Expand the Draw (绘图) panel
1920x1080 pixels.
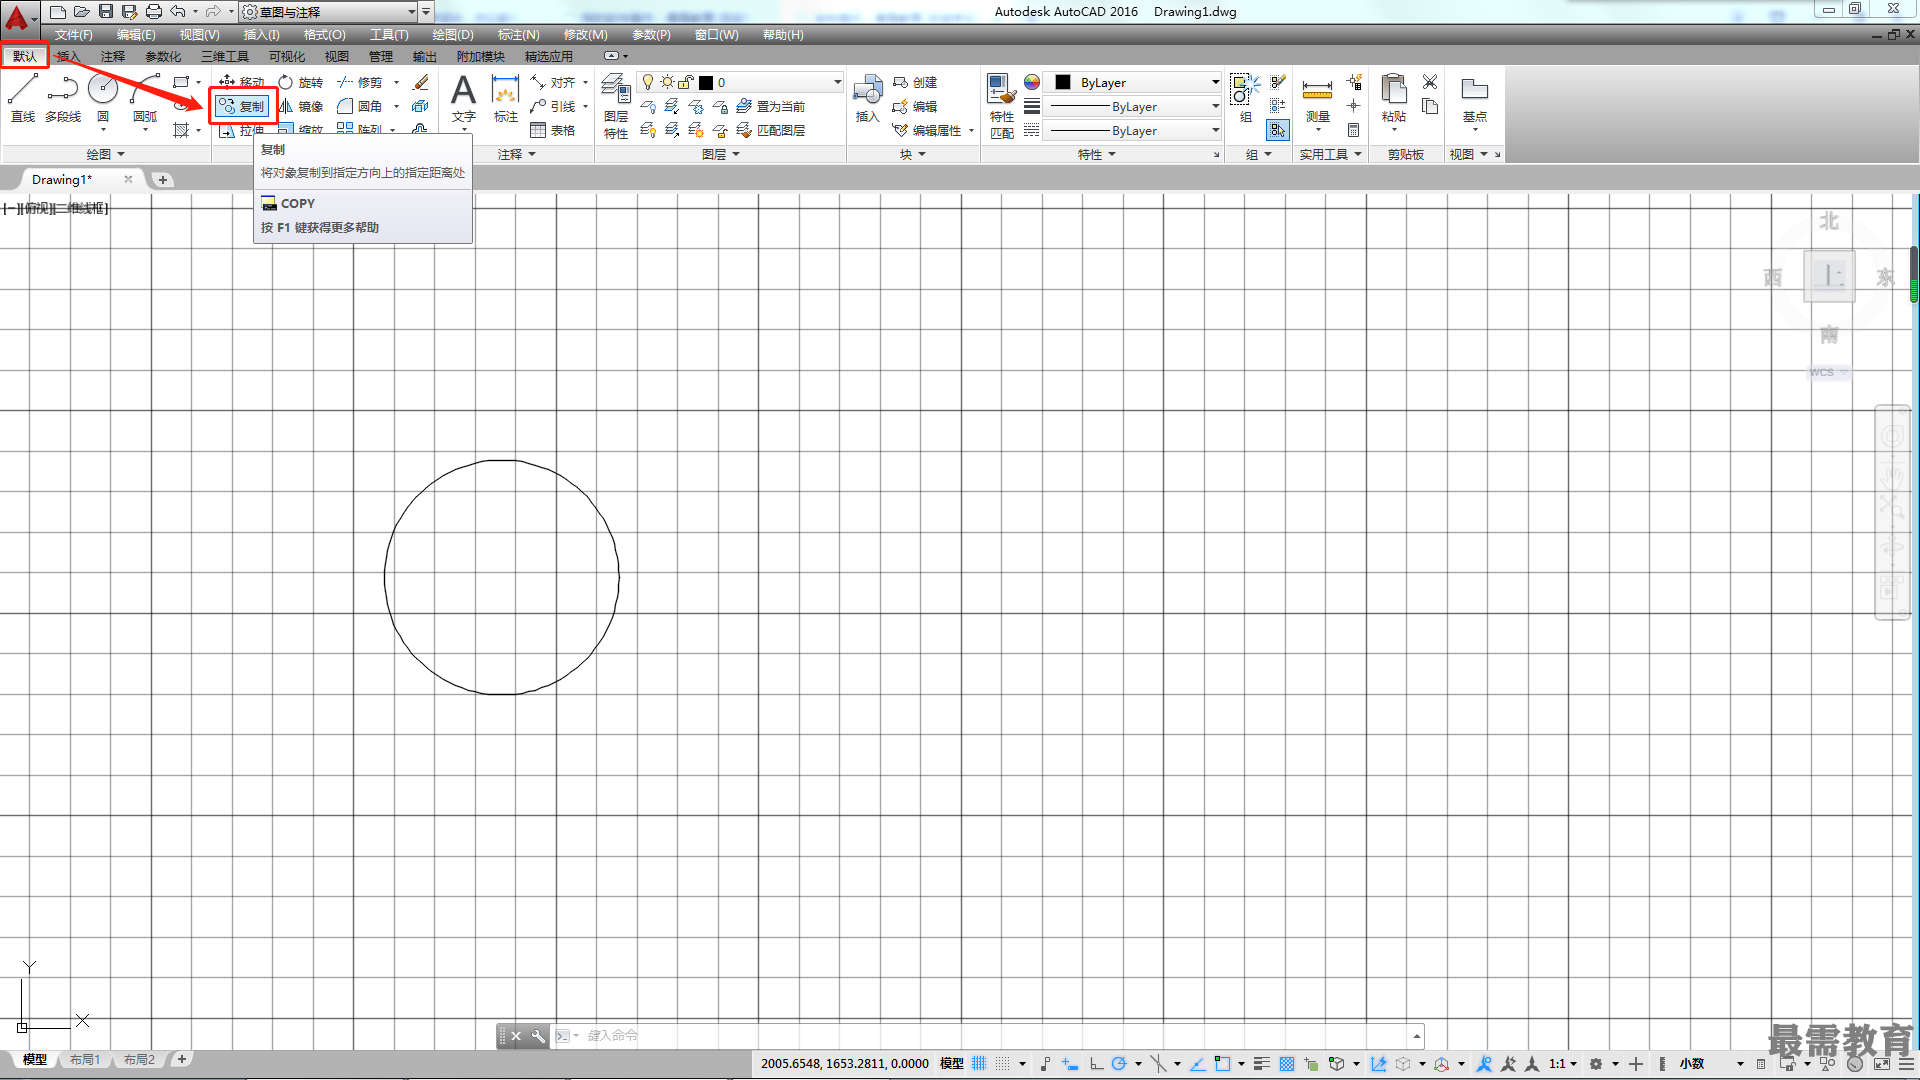pos(105,154)
